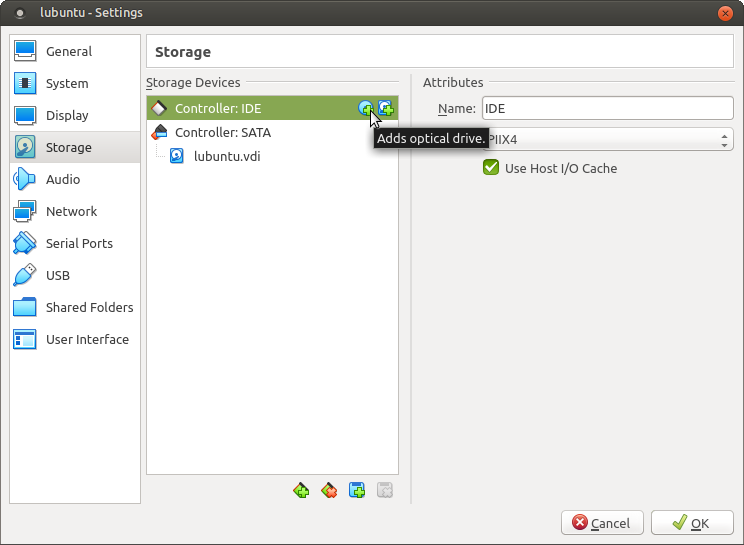Click the Storage page heading
The height and width of the screenshot is (545, 744).
pyautogui.click(x=183, y=52)
